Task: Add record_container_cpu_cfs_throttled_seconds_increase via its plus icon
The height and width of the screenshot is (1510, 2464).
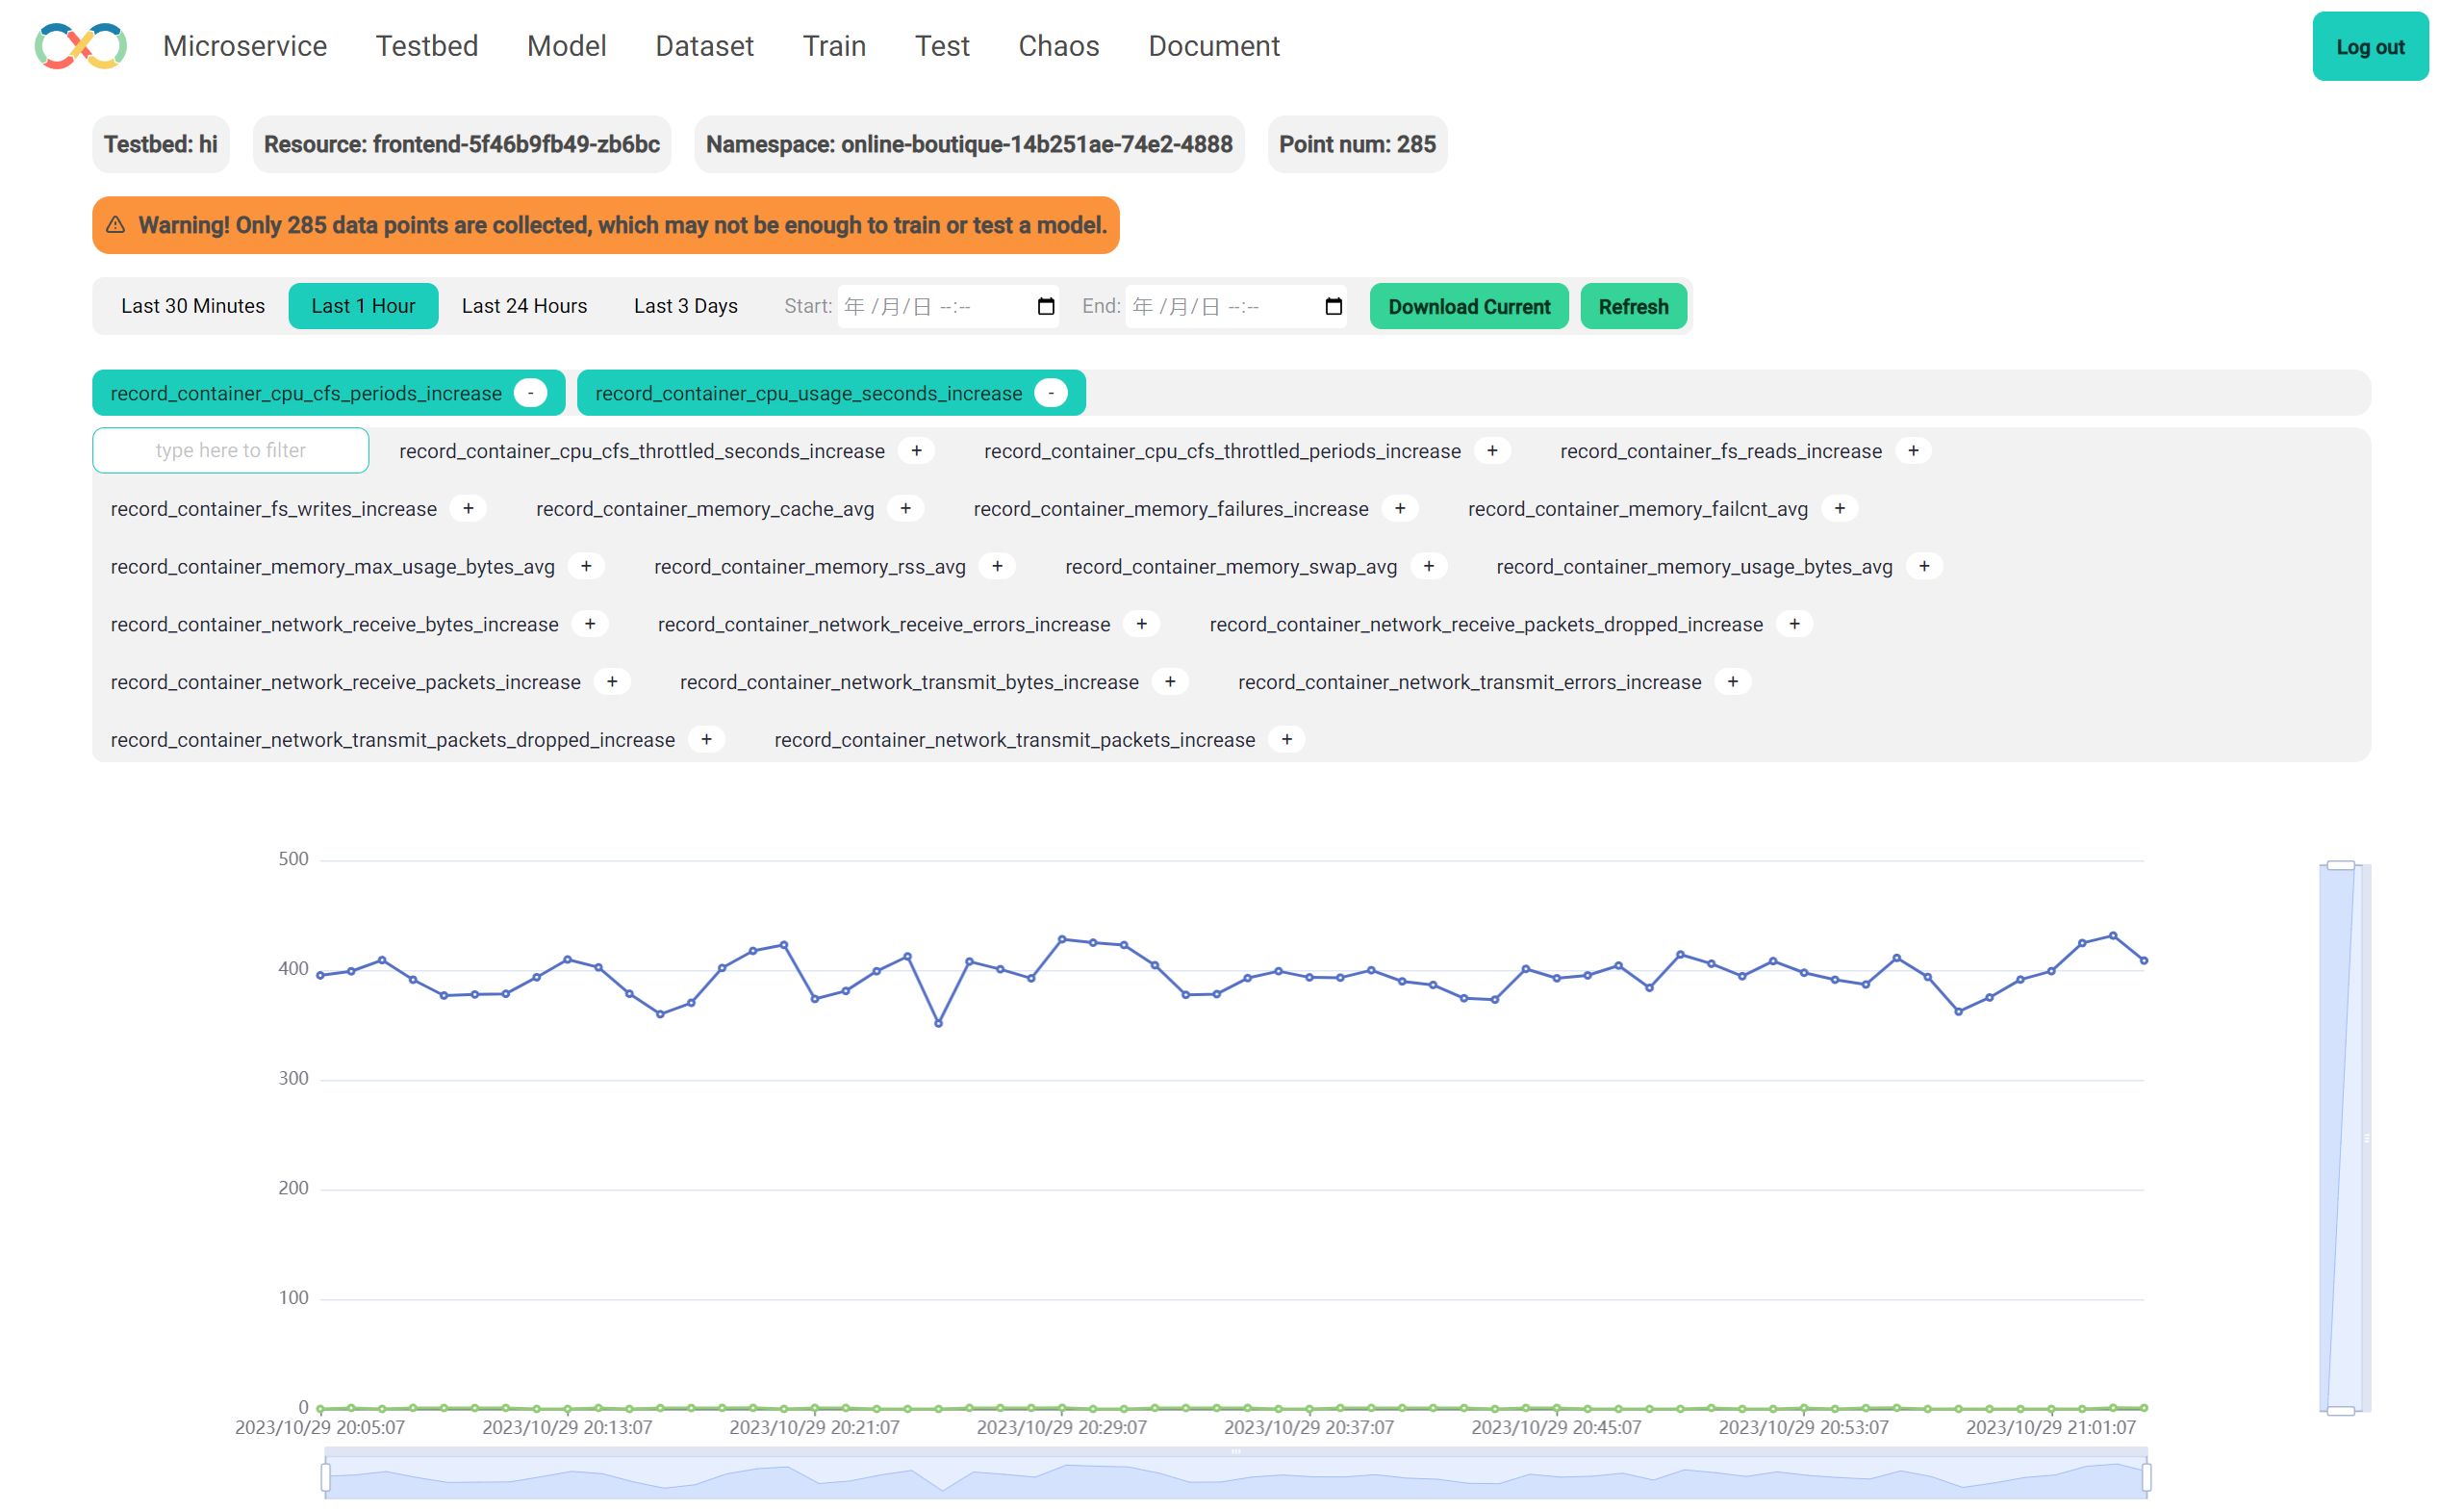Action: coord(916,451)
